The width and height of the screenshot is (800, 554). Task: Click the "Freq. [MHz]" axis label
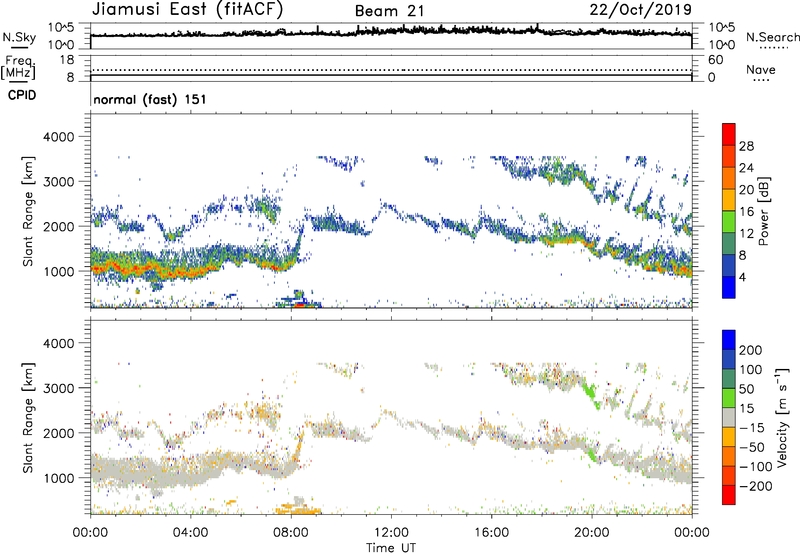(19, 67)
